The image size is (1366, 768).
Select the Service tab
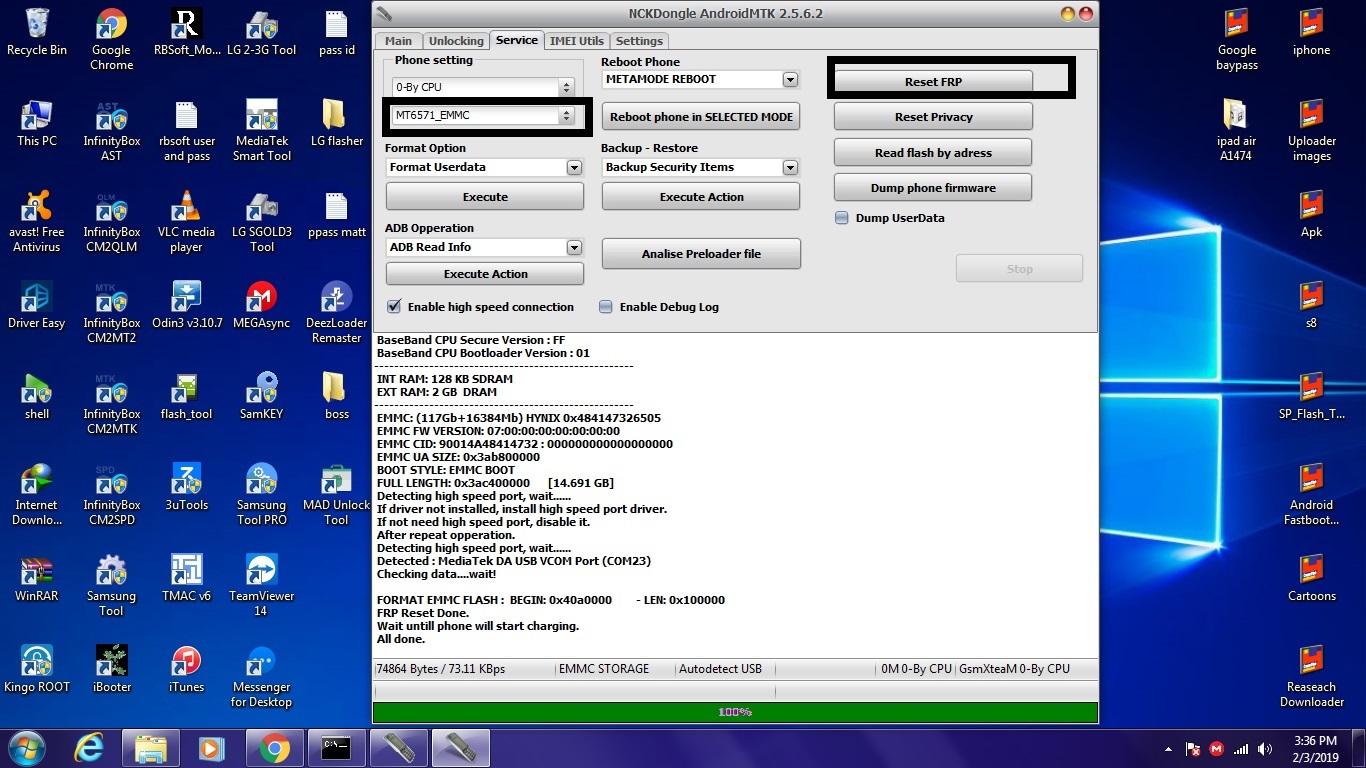coord(516,40)
